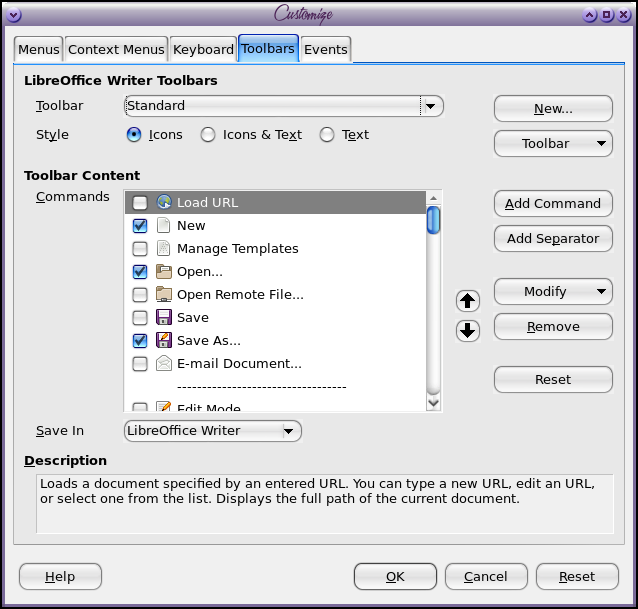
Task: Uncheck the New command checkbox
Action: [x=140, y=225]
